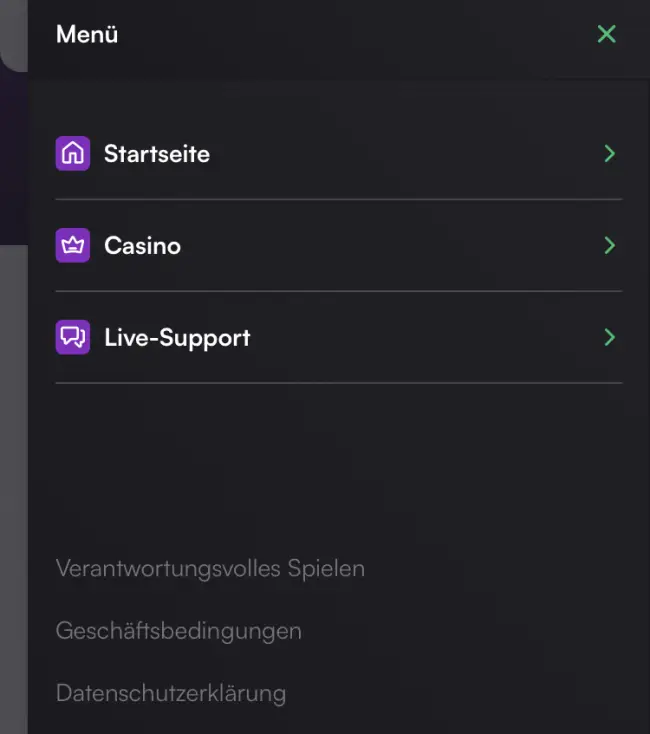The image size is (650, 734).
Task: Select the Startseite menu entry text
Action: [157, 154]
